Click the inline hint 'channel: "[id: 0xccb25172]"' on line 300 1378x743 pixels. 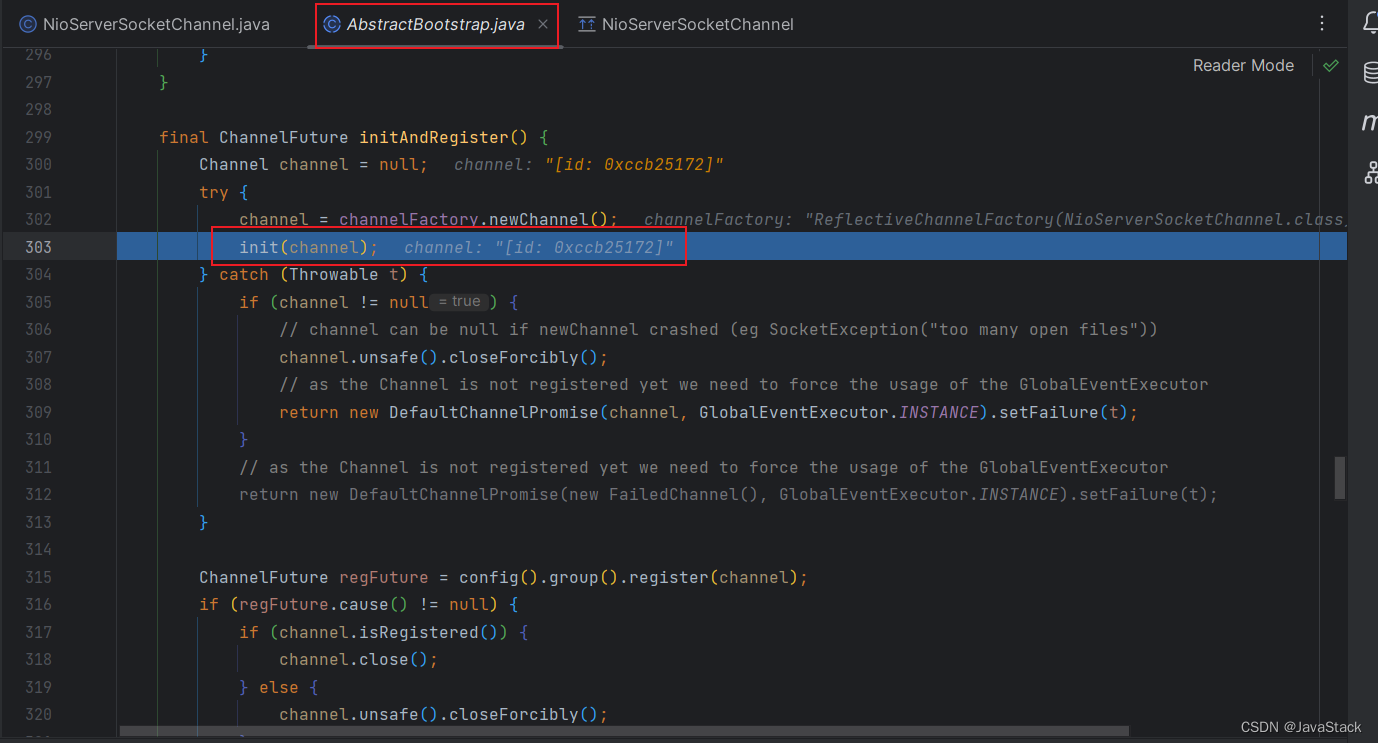click(x=588, y=164)
